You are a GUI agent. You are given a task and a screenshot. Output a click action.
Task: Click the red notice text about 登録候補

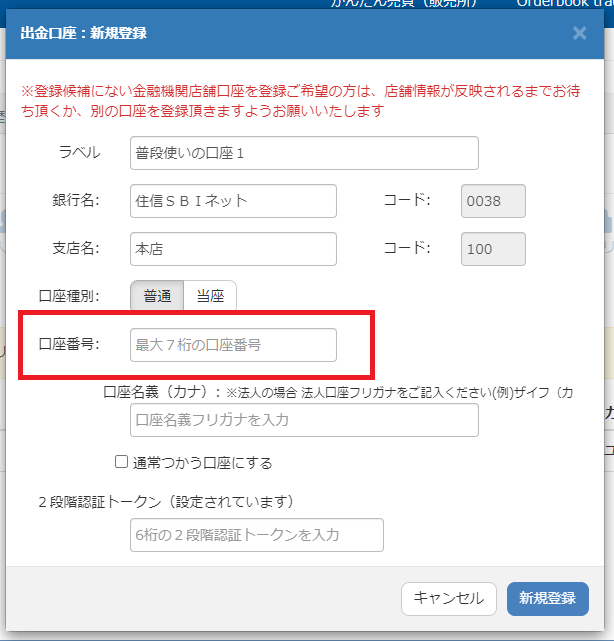[x=300, y=101]
